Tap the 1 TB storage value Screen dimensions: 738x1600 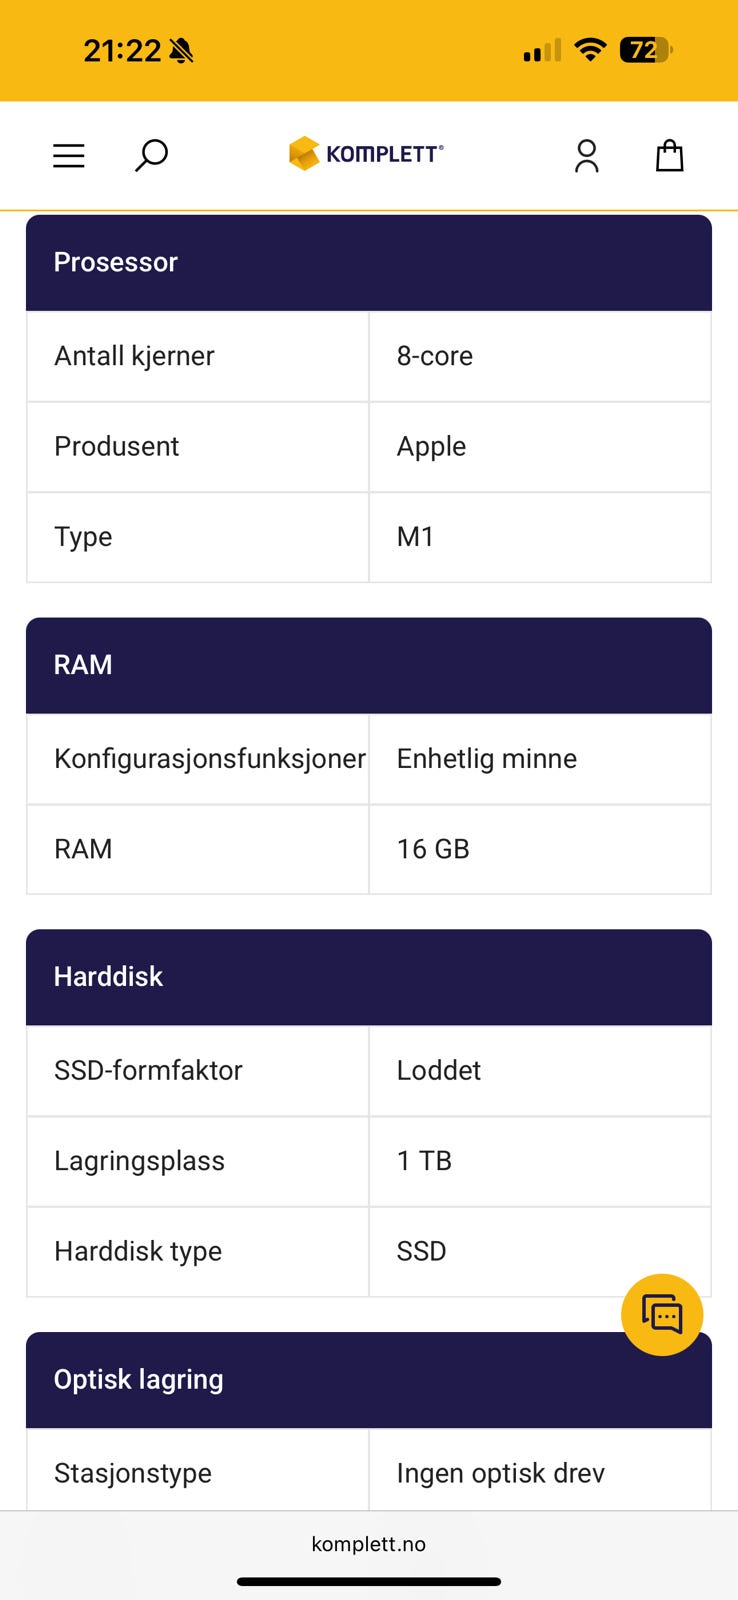pyautogui.click(x=425, y=1161)
